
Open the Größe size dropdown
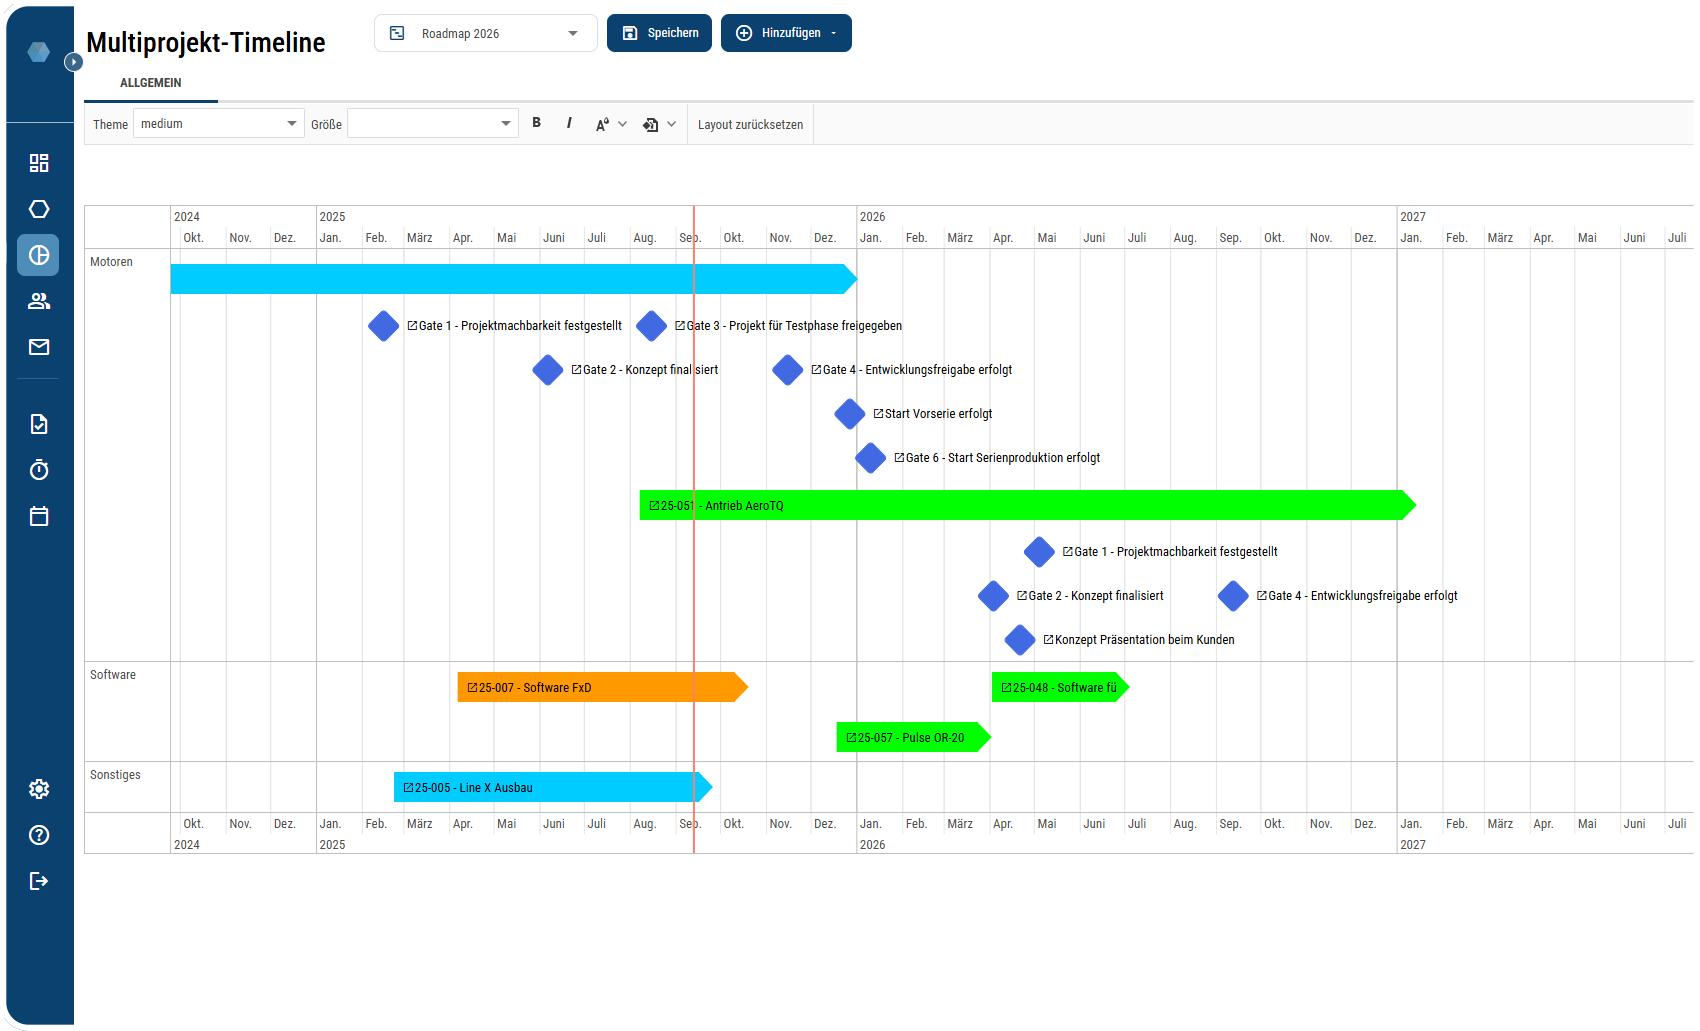432,124
